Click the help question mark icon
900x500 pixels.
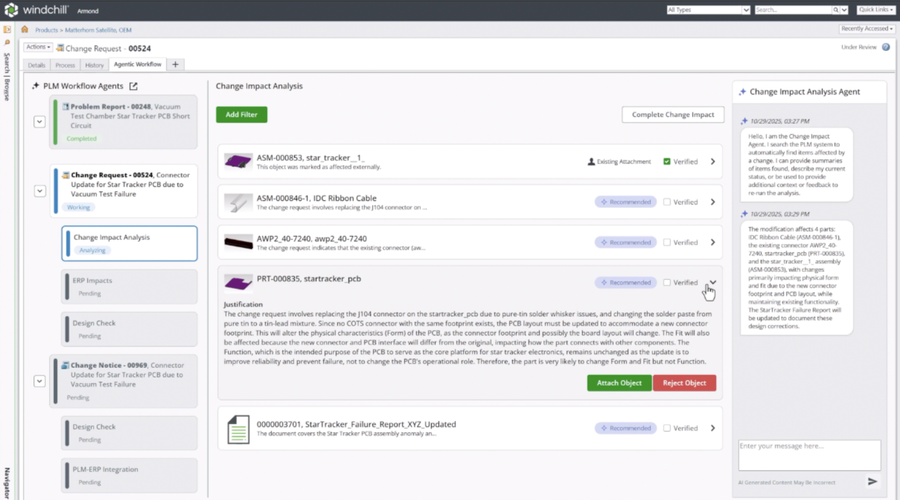point(886,47)
